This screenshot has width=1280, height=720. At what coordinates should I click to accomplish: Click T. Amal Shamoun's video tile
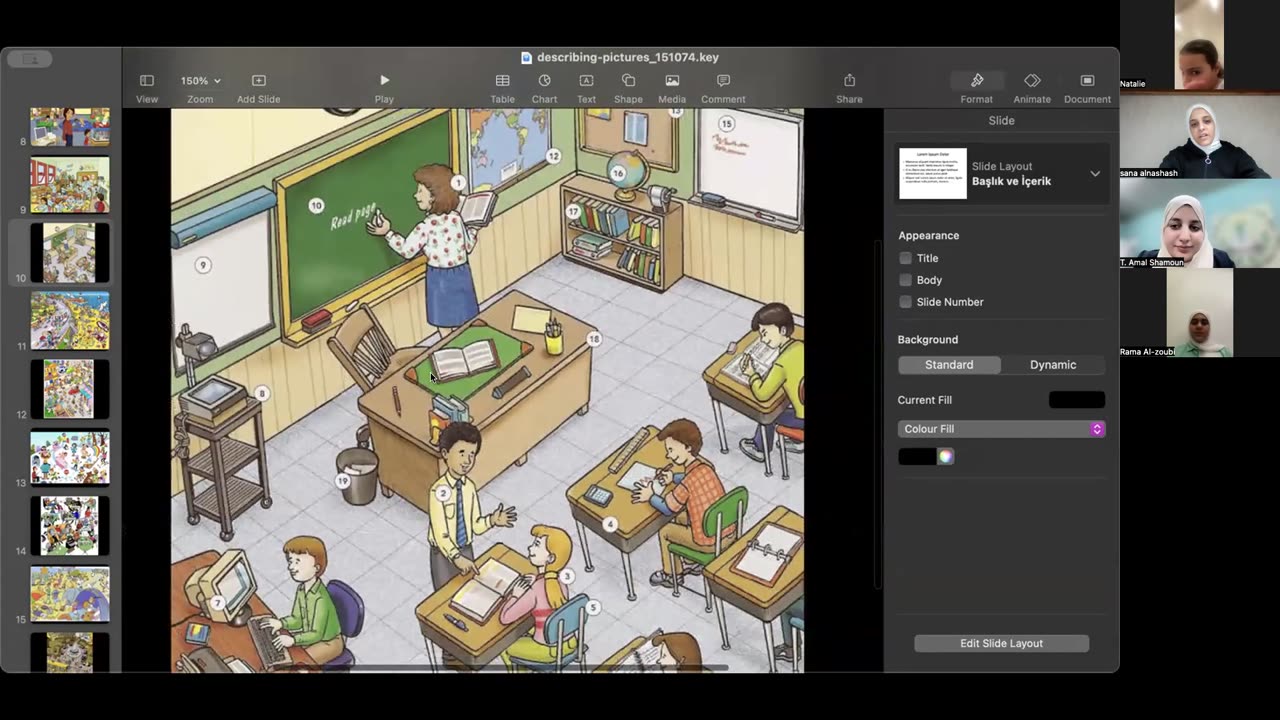(1199, 224)
